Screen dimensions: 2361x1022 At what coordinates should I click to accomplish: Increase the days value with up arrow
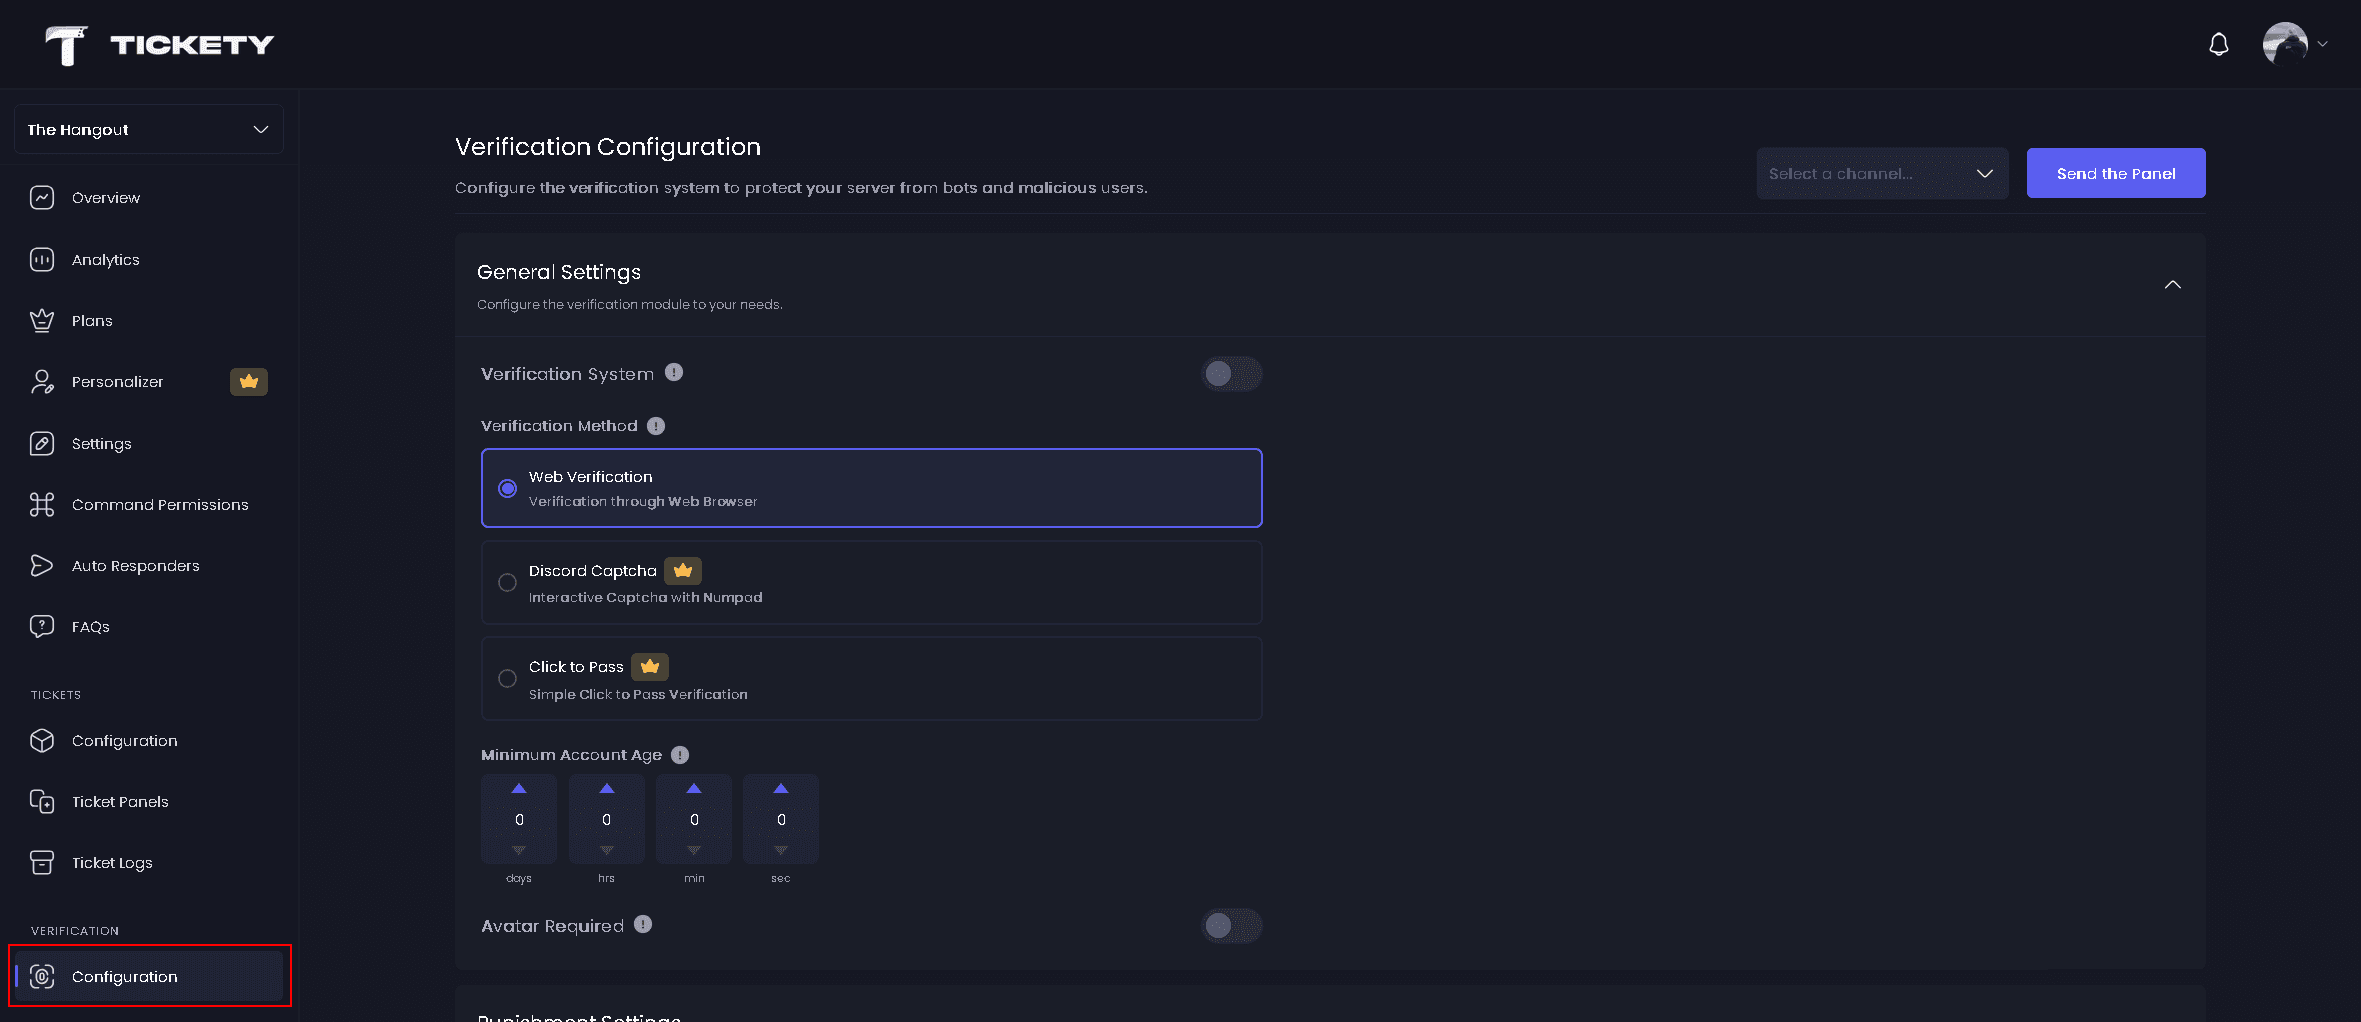(x=519, y=789)
